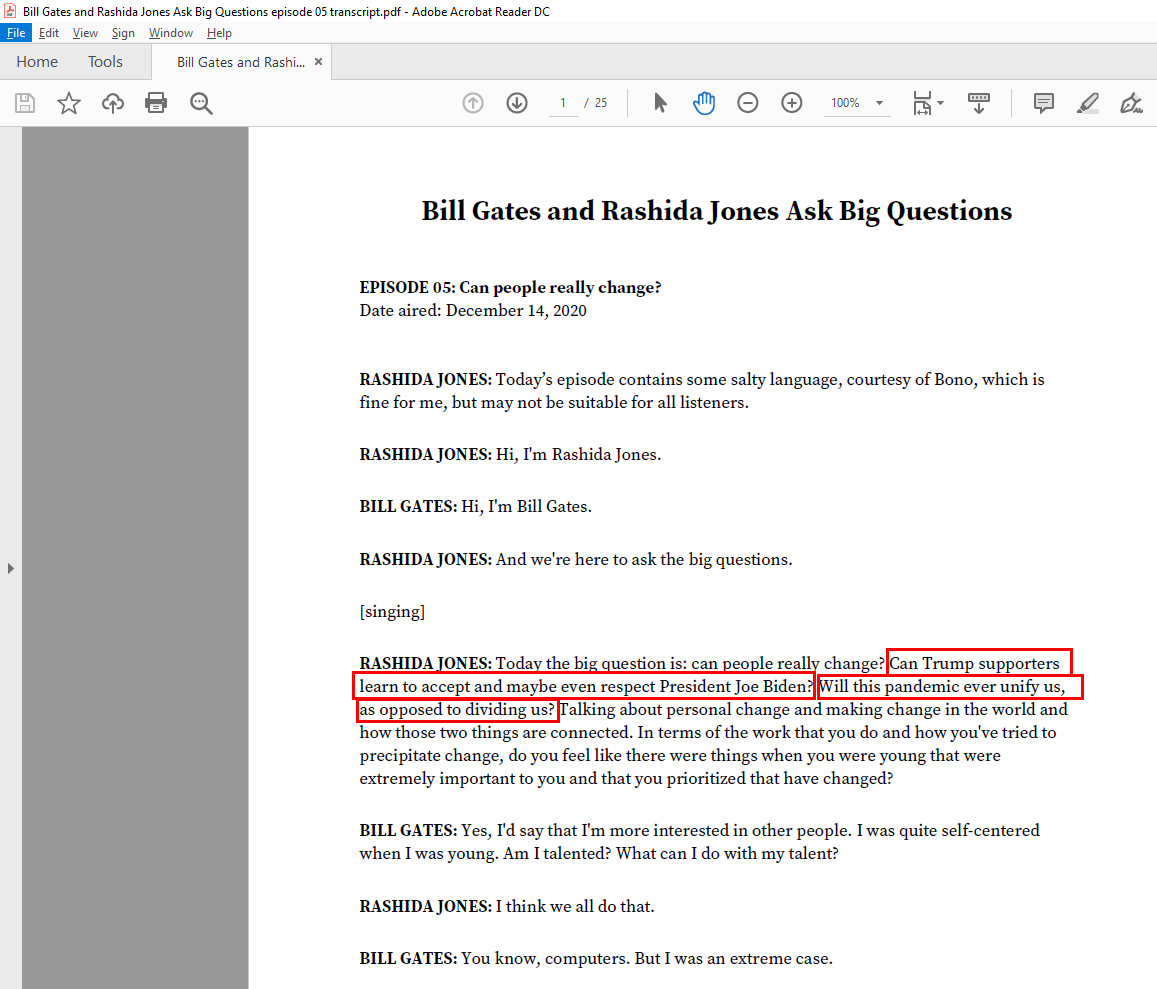The width and height of the screenshot is (1157, 989).
Task: Activate the hand pan tool
Action: (704, 103)
